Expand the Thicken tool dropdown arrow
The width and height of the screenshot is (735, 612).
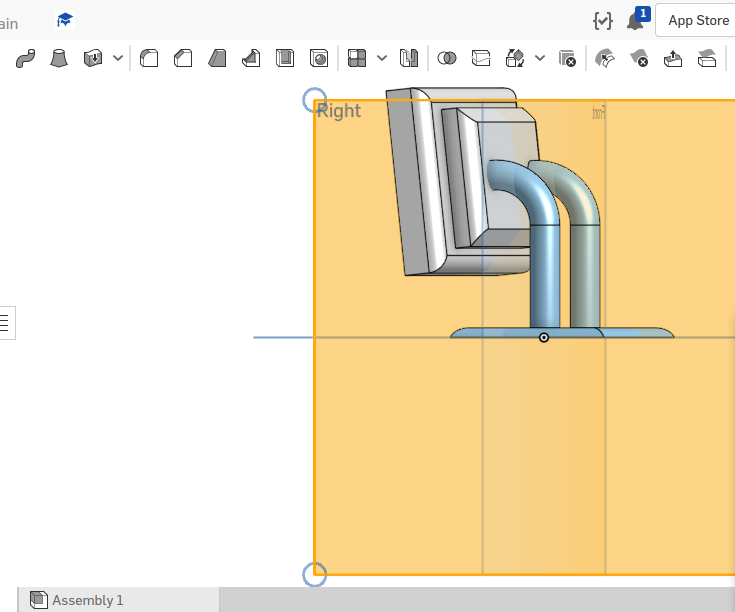tap(118, 58)
